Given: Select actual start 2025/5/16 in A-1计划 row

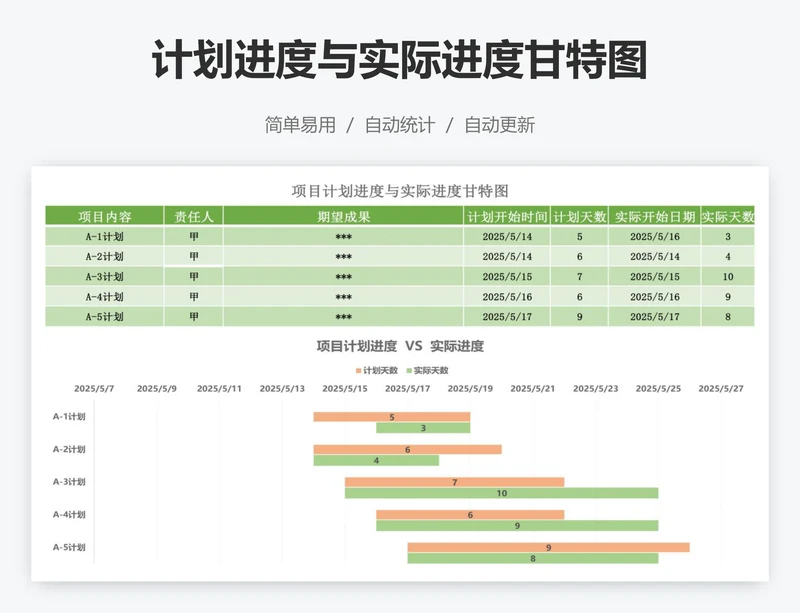Looking at the screenshot, I should (x=655, y=236).
